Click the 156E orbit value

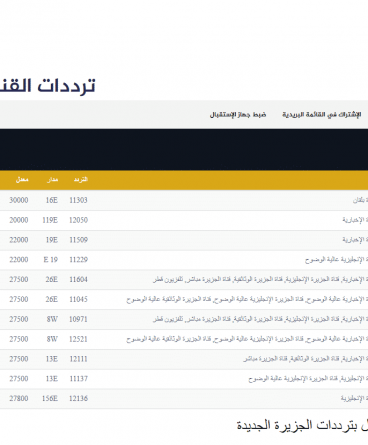click(50, 398)
